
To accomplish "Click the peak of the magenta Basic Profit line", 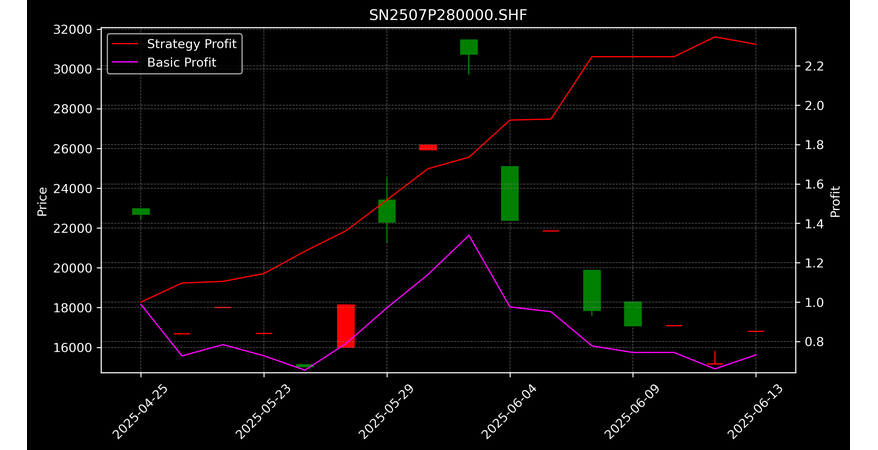I will [x=469, y=236].
